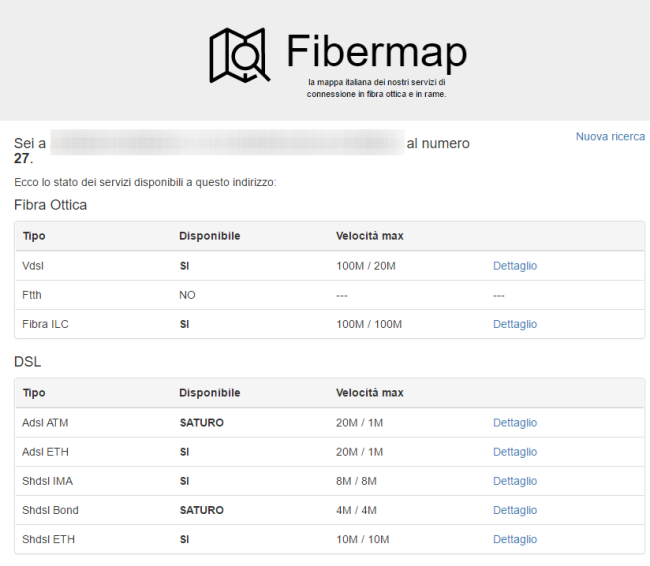Open Dettaglio for the Vdsl row
Screen dimensions: 650x566
[x=515, y=266]
